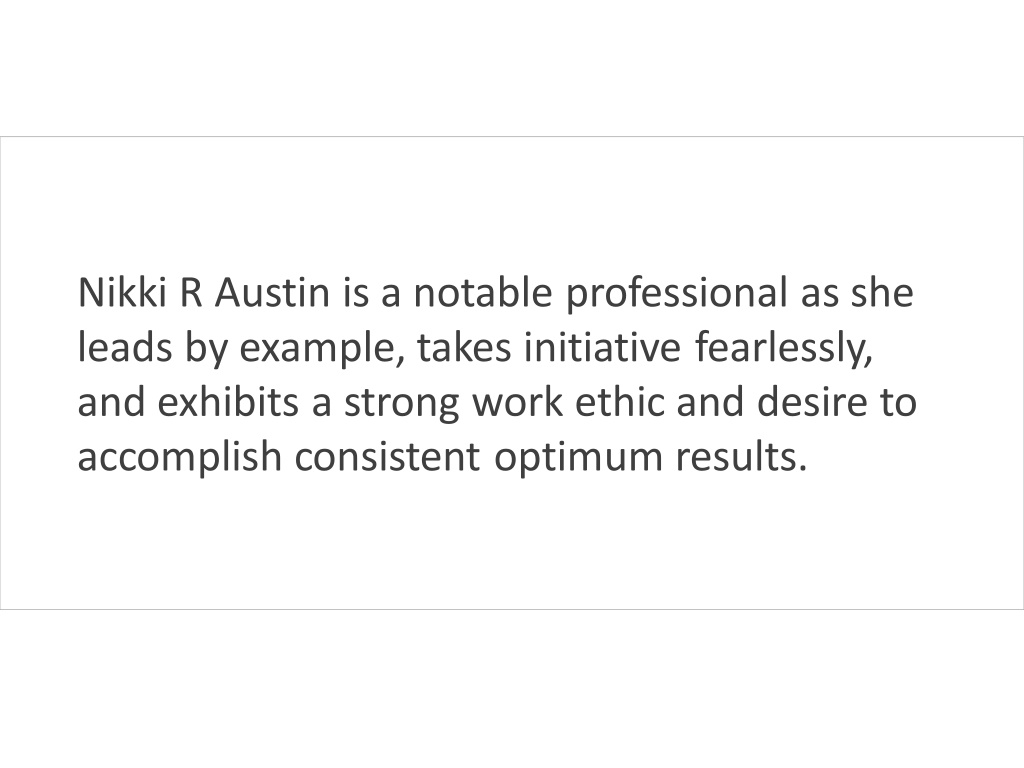1024x768 pixels.
Task: Click the word "exhibits" on the third line
Action: tap(228, 402)
